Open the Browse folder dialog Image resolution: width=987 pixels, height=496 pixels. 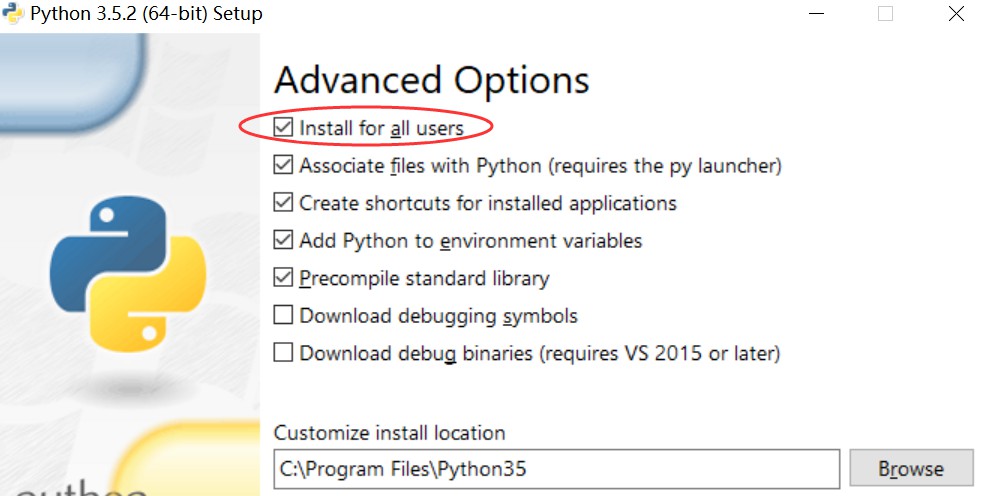911,468
